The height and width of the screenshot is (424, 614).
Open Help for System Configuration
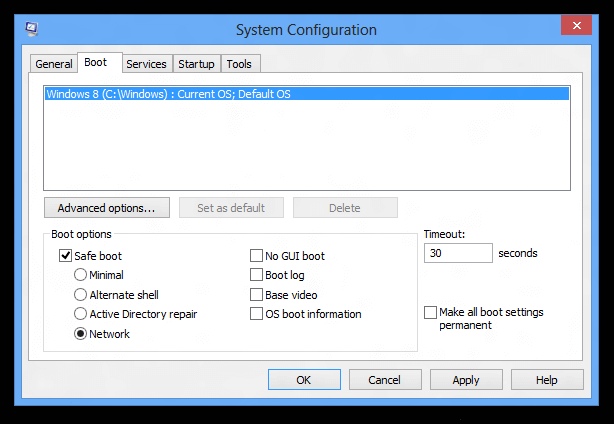coord(547,379)
